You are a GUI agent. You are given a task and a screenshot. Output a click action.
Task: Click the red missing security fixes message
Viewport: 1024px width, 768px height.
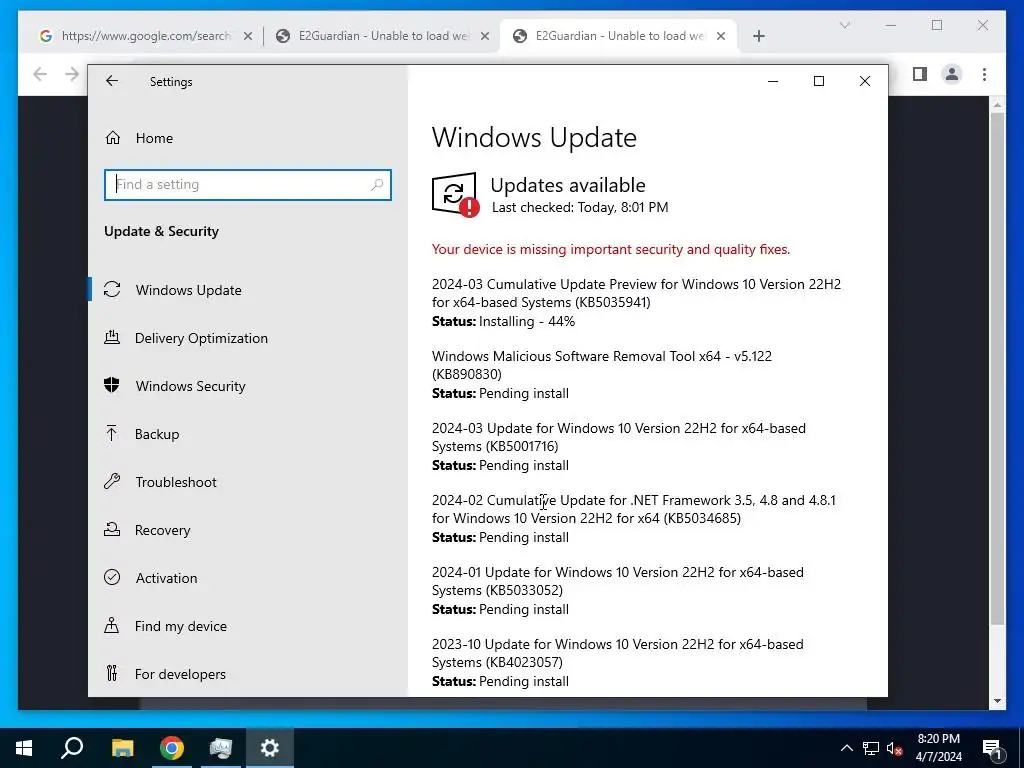coord(611,249)
